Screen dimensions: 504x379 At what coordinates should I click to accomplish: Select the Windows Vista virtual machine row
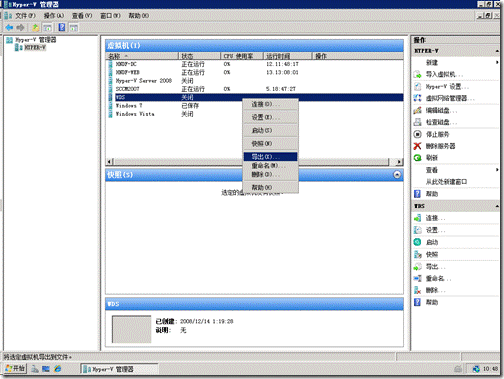pos(255,114)
